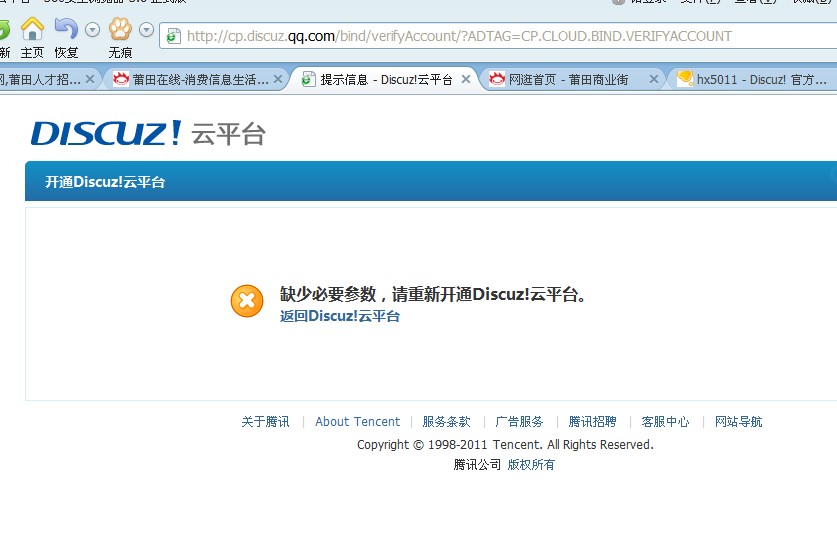The width and height of the screenshot is (837, 546).
Task: Close the 网逛首页 - 莆田商业街 tab
Action: pyautogui.click(x=654, y=80)
